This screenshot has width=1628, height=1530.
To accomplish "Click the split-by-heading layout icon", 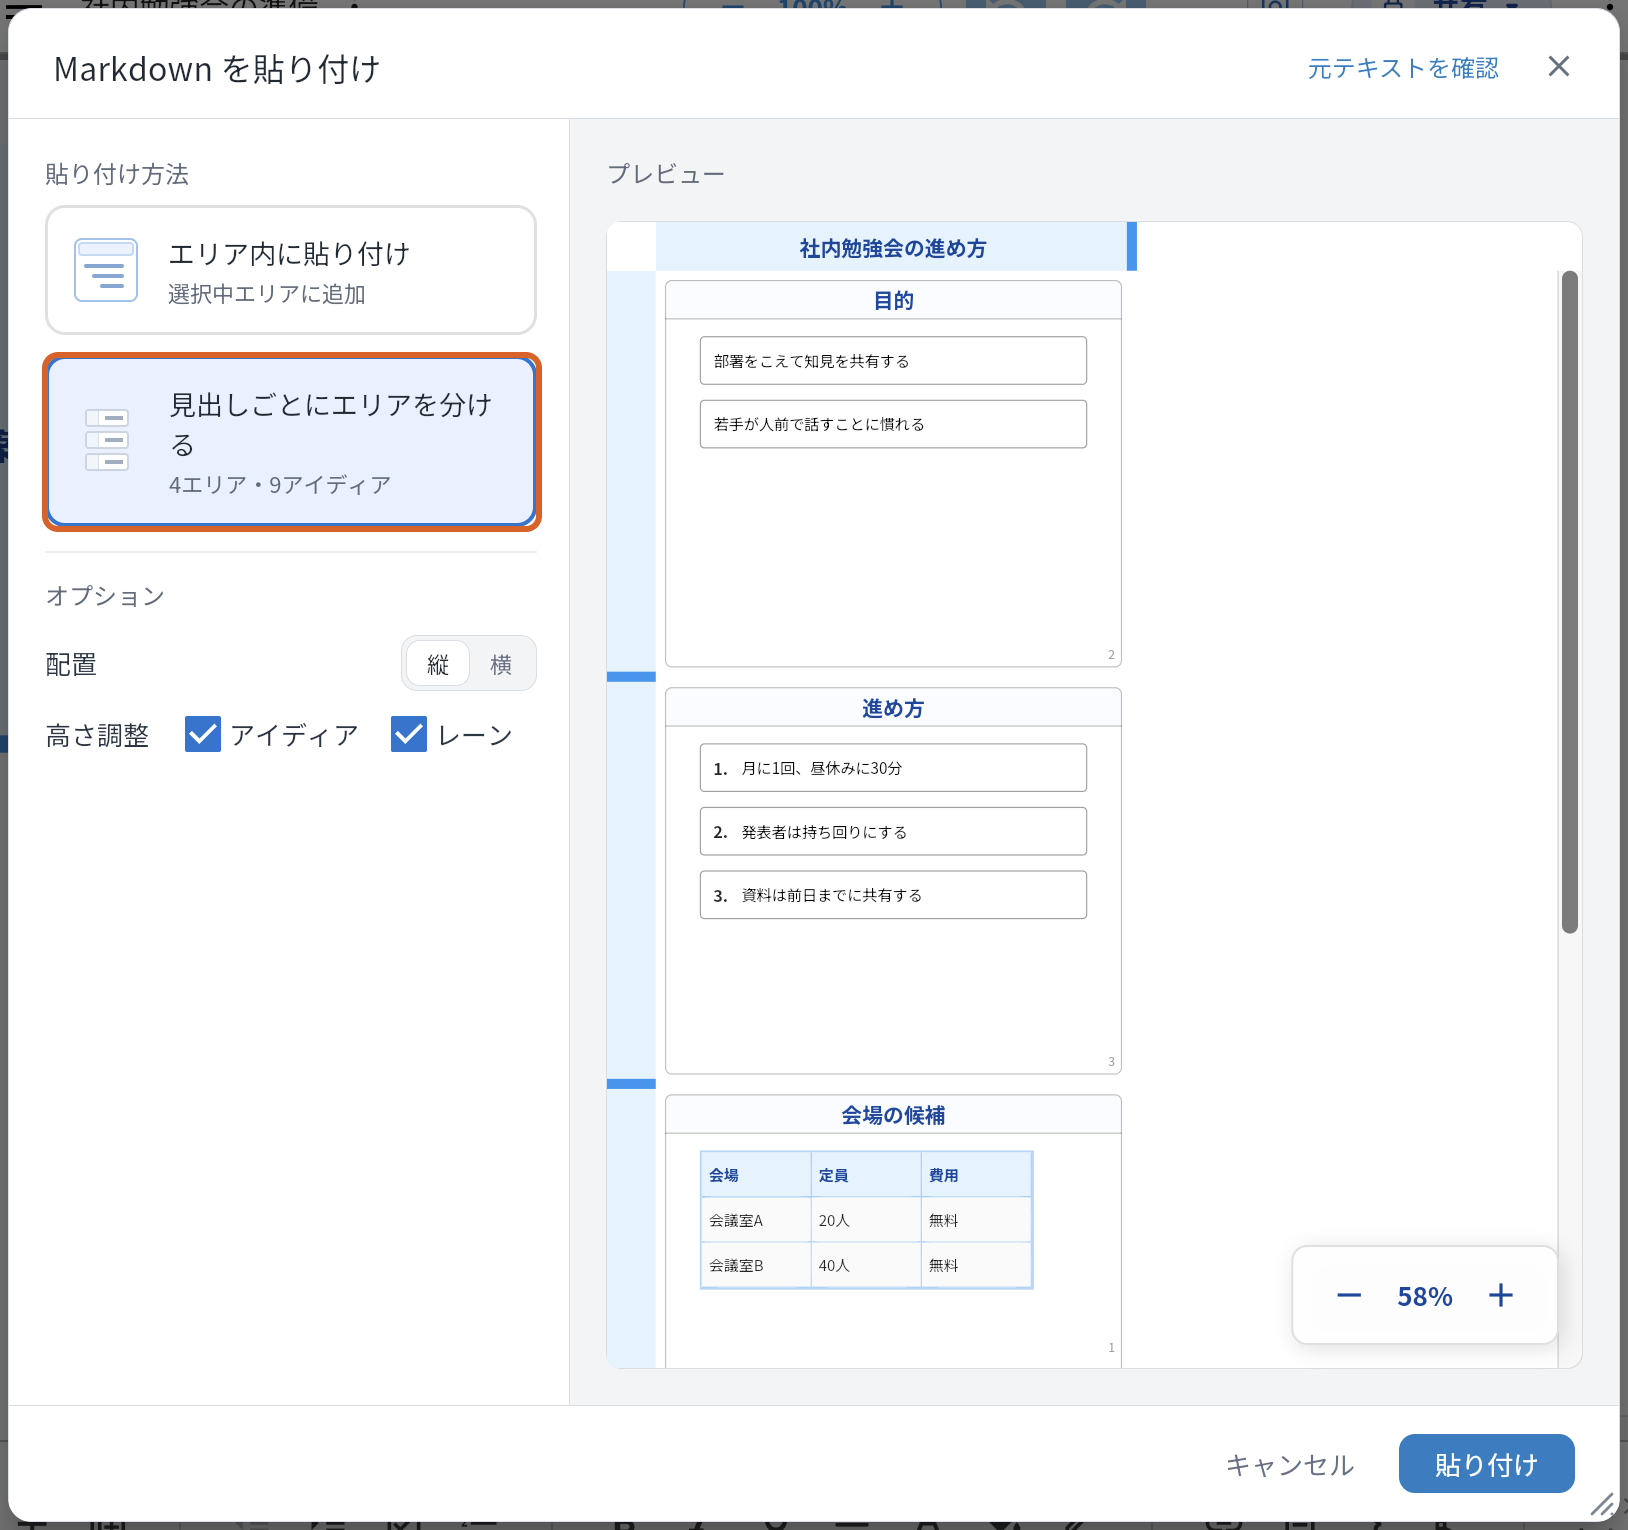I will (x=107, y=440).
